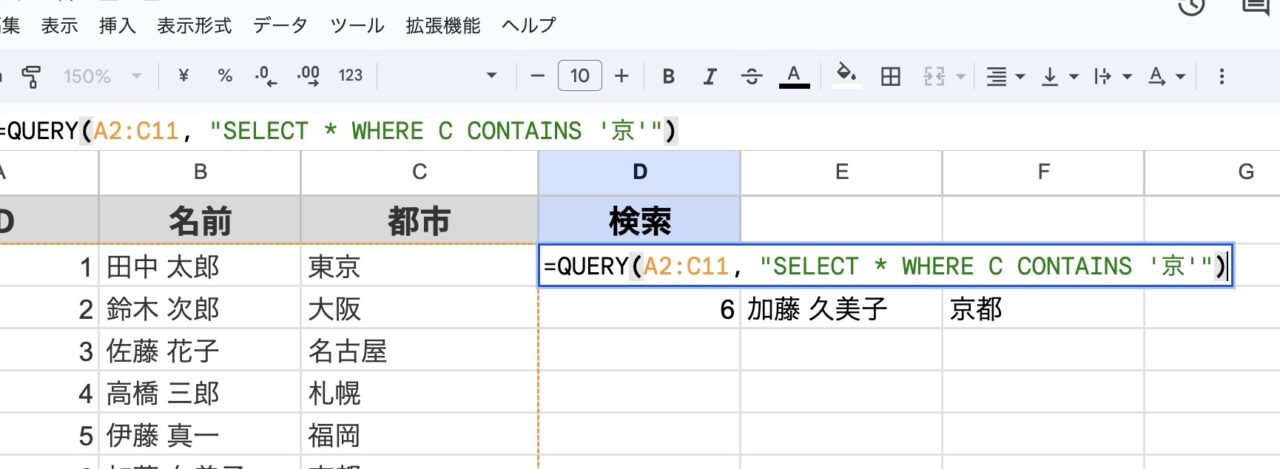Open the comments icon in the top right

[x=1255, y=5]
